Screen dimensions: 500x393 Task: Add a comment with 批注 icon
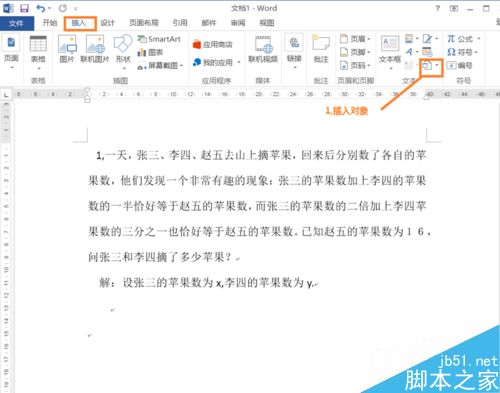coord(321,49)
